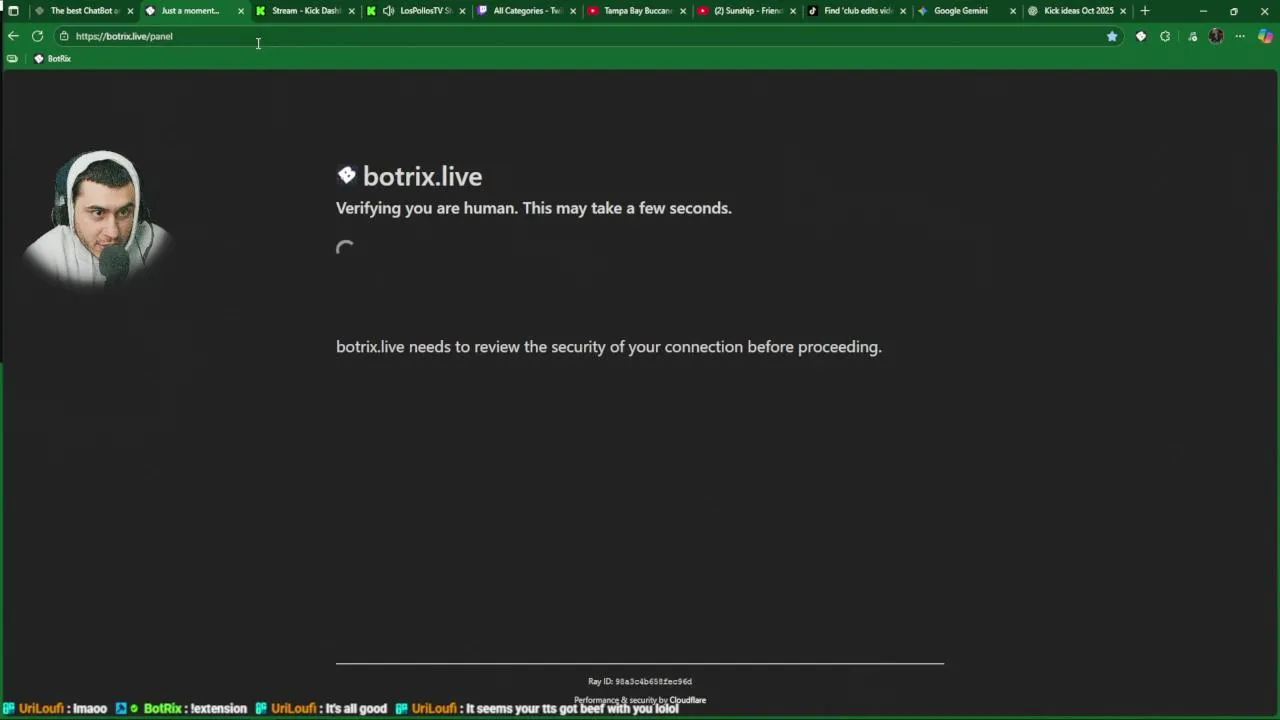Close the LosPollosTV tab
The width and height of the screenshot is (1280, 720).
tap(462, 11)
